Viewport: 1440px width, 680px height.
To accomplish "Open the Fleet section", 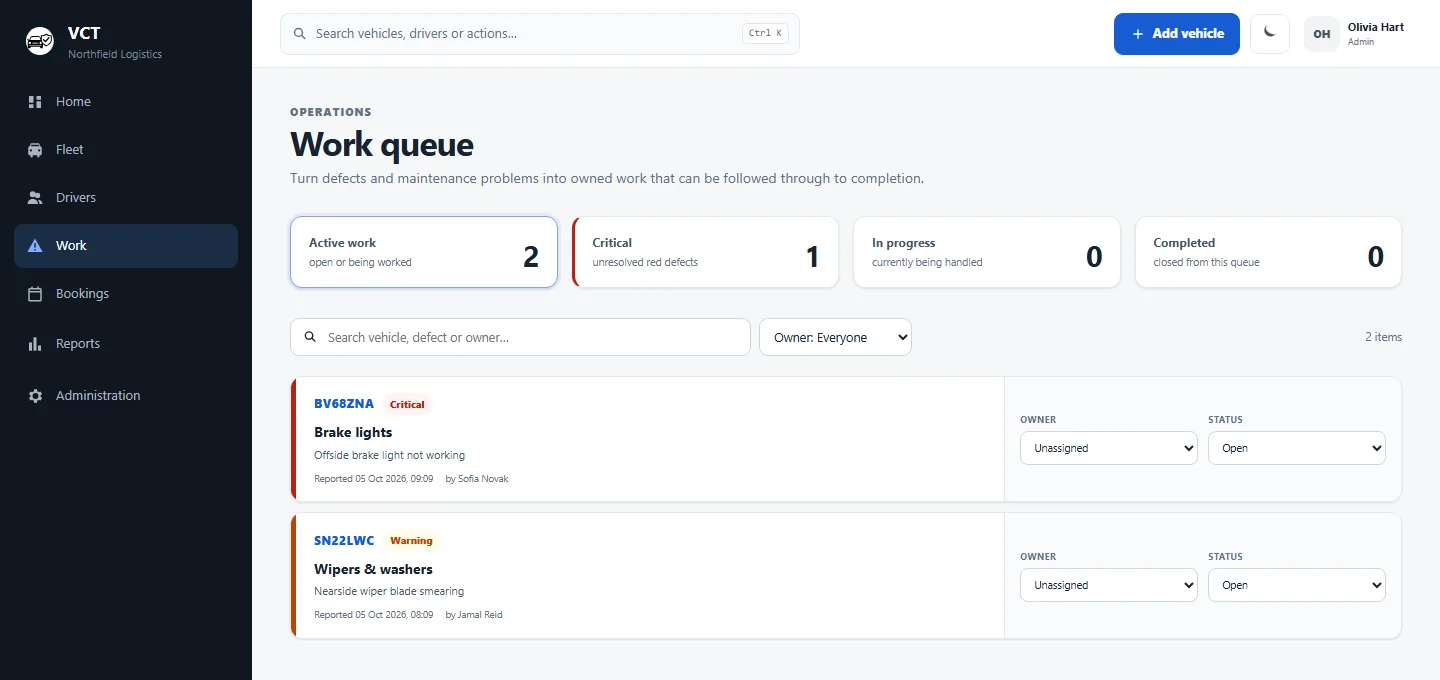I will pos(126,150).
